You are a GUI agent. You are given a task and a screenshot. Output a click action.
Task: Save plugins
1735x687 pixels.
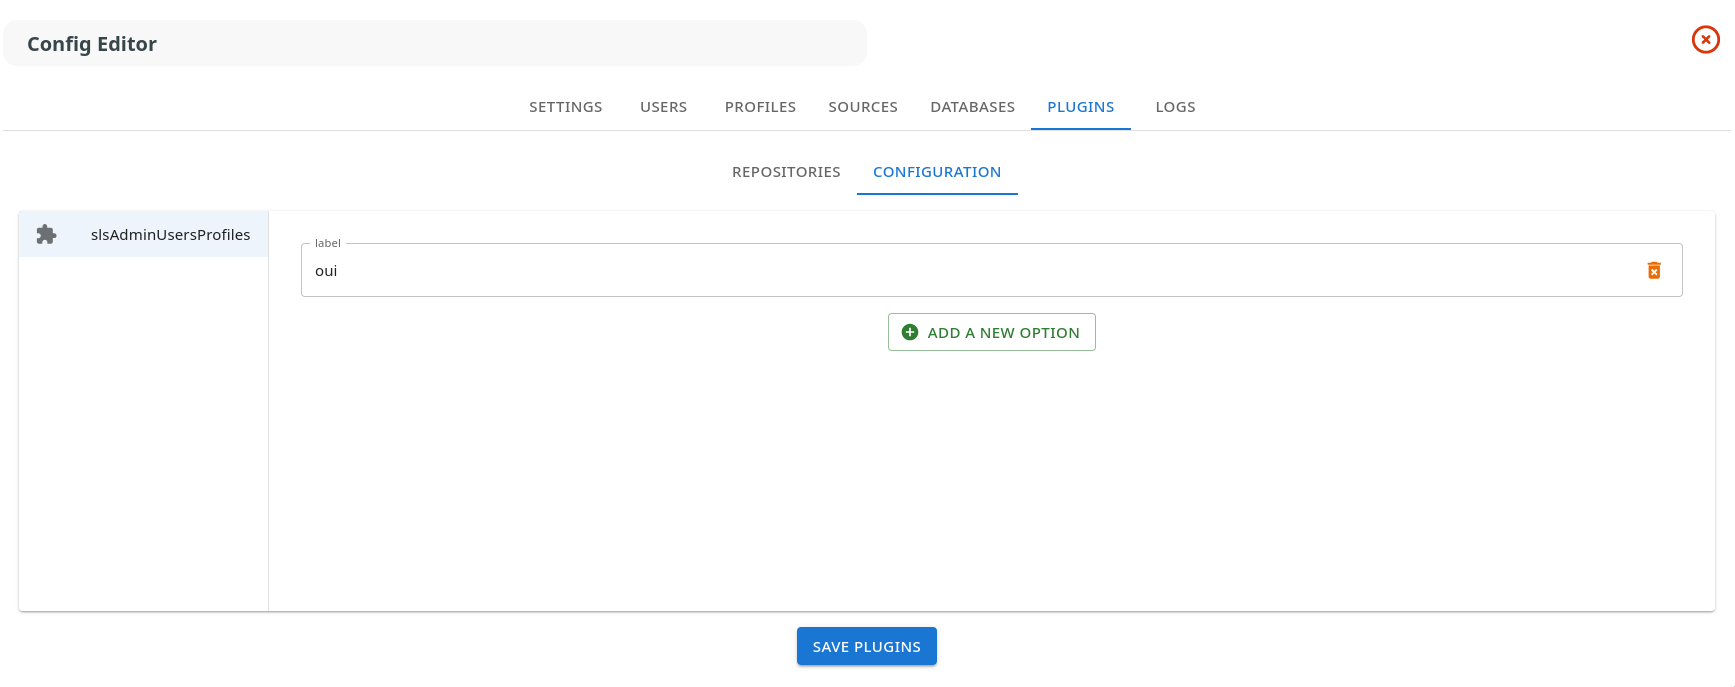[867, 646]
